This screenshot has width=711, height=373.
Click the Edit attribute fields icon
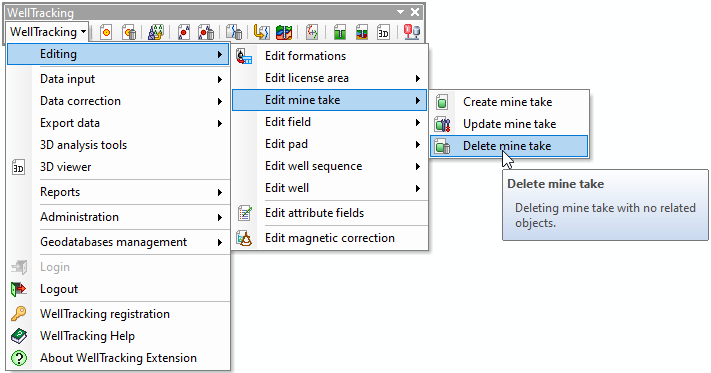(245, 213)
